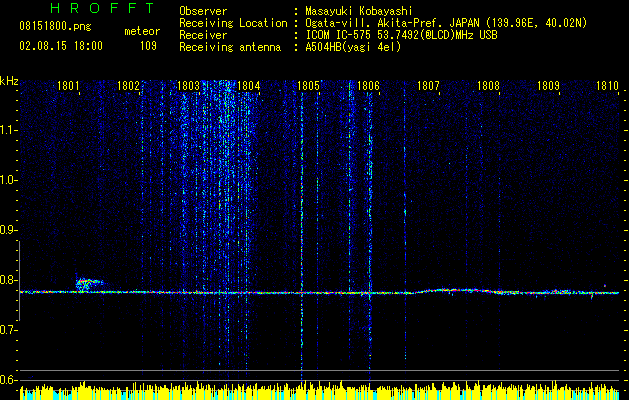Image resolution: width=629 pixels, height=400 pixels.
Task: Click the 0.6 kHz axis label
Action: pyautogui.click(x=9, y=380)
